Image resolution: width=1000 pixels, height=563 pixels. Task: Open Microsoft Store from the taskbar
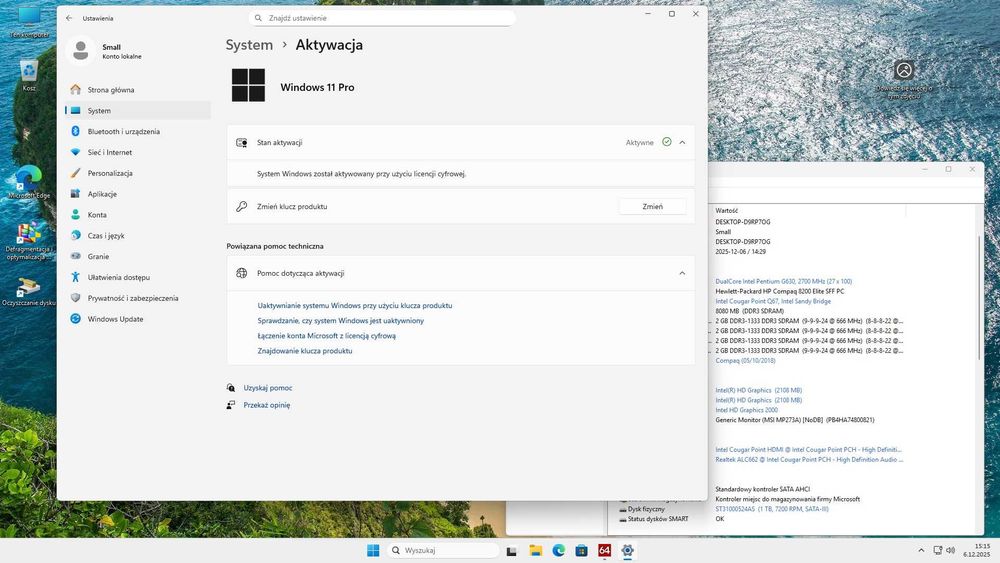click(x=582, y=550)
